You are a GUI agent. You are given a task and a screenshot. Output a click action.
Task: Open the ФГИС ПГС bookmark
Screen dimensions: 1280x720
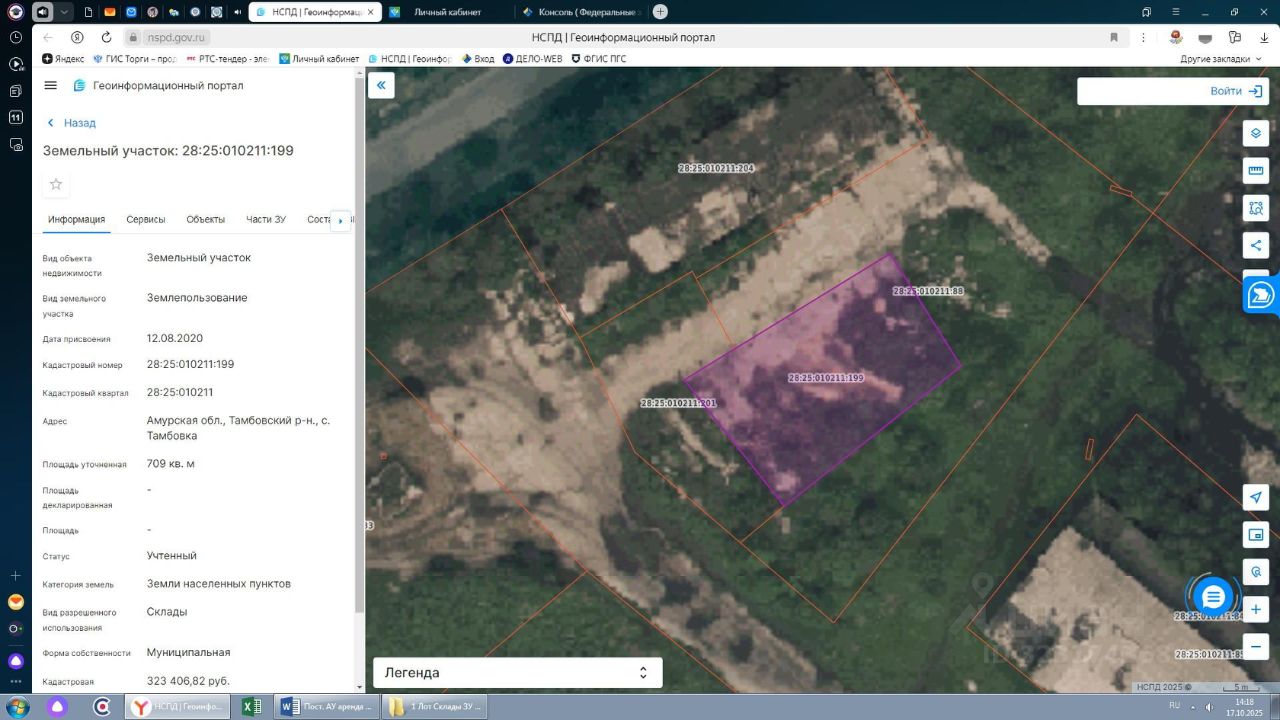(x=599, y=59)
